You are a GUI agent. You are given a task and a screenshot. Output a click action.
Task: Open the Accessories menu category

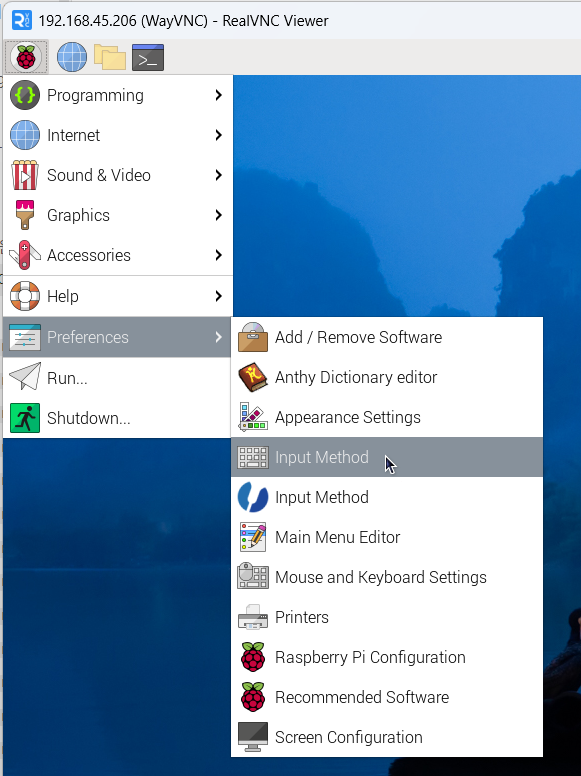point(118,255)
